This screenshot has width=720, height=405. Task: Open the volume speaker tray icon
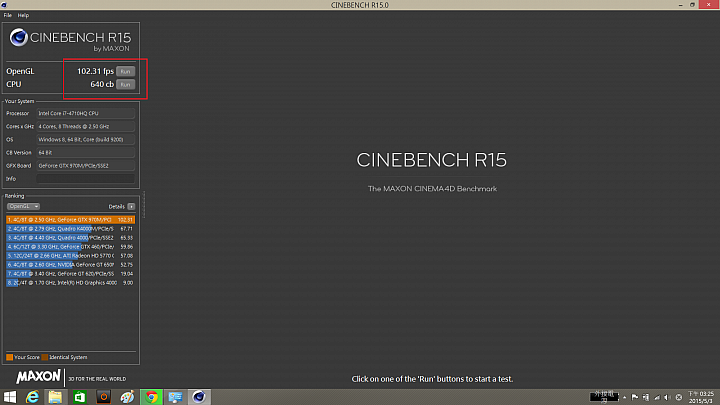[x=667, y=398]
